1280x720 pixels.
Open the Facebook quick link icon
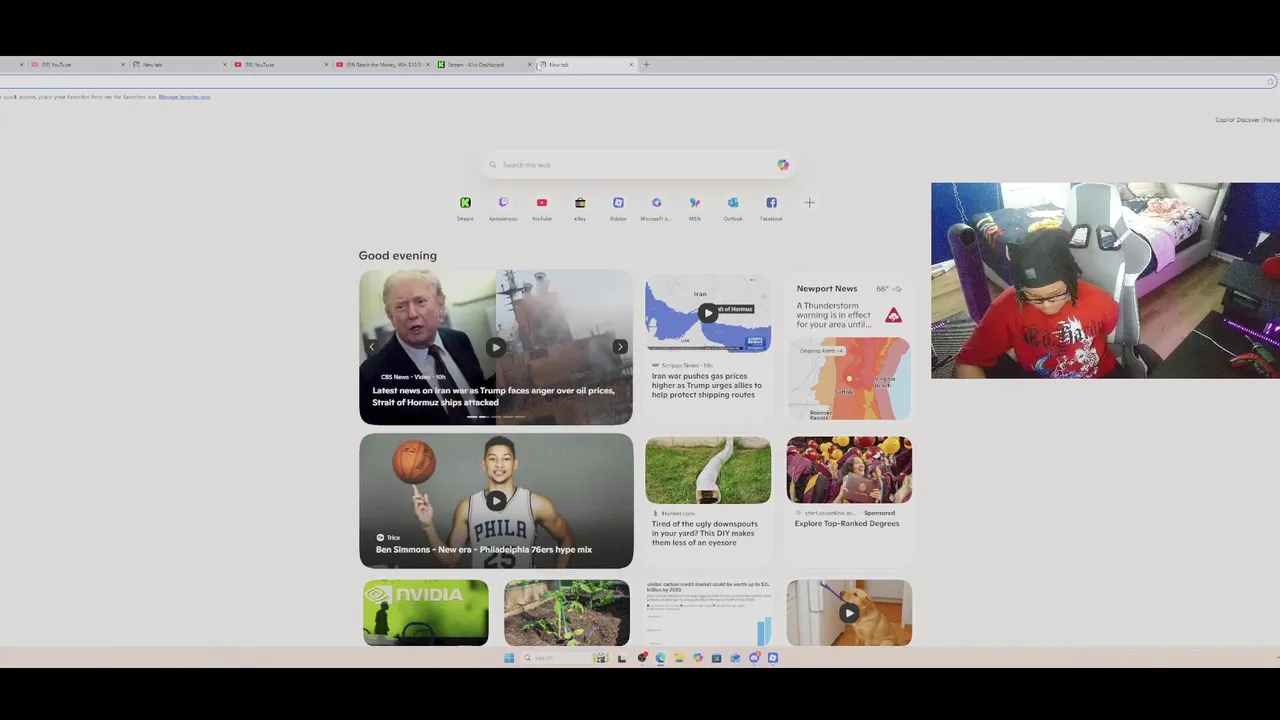(771, 203)
